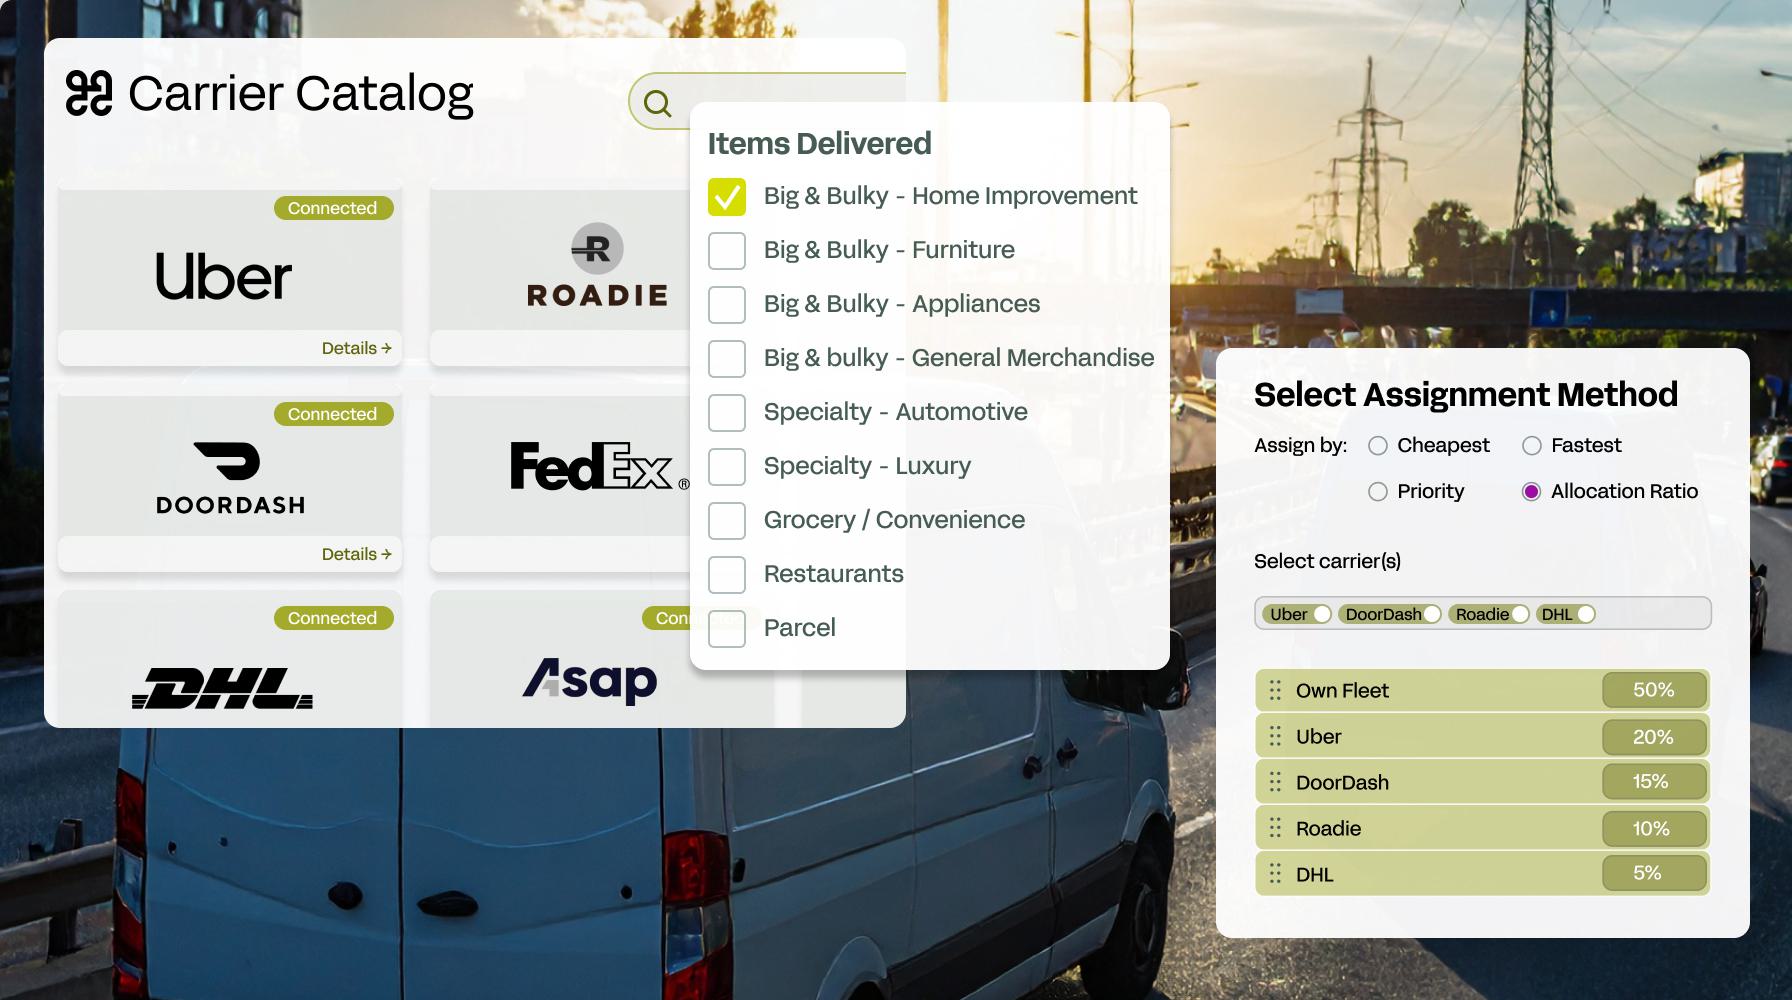Image resolution: width=1792 pixels, height=1000 pixels.
Task: Remove the DoorDash carrier chip
Action: pos(1432,614)
